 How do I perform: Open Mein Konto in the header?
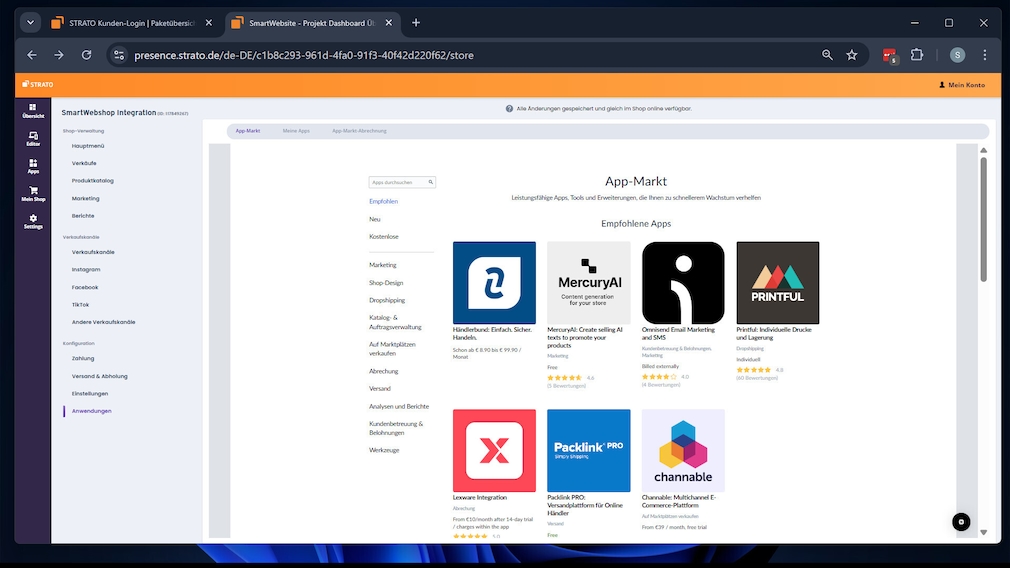(x=962, y=85)
